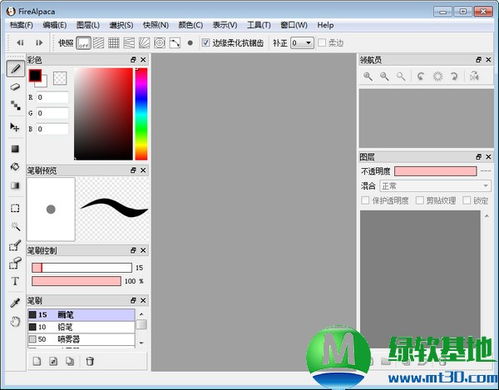Select the brush list row numbered 10
The image size is (499, 390).
[x=81, y=327]
